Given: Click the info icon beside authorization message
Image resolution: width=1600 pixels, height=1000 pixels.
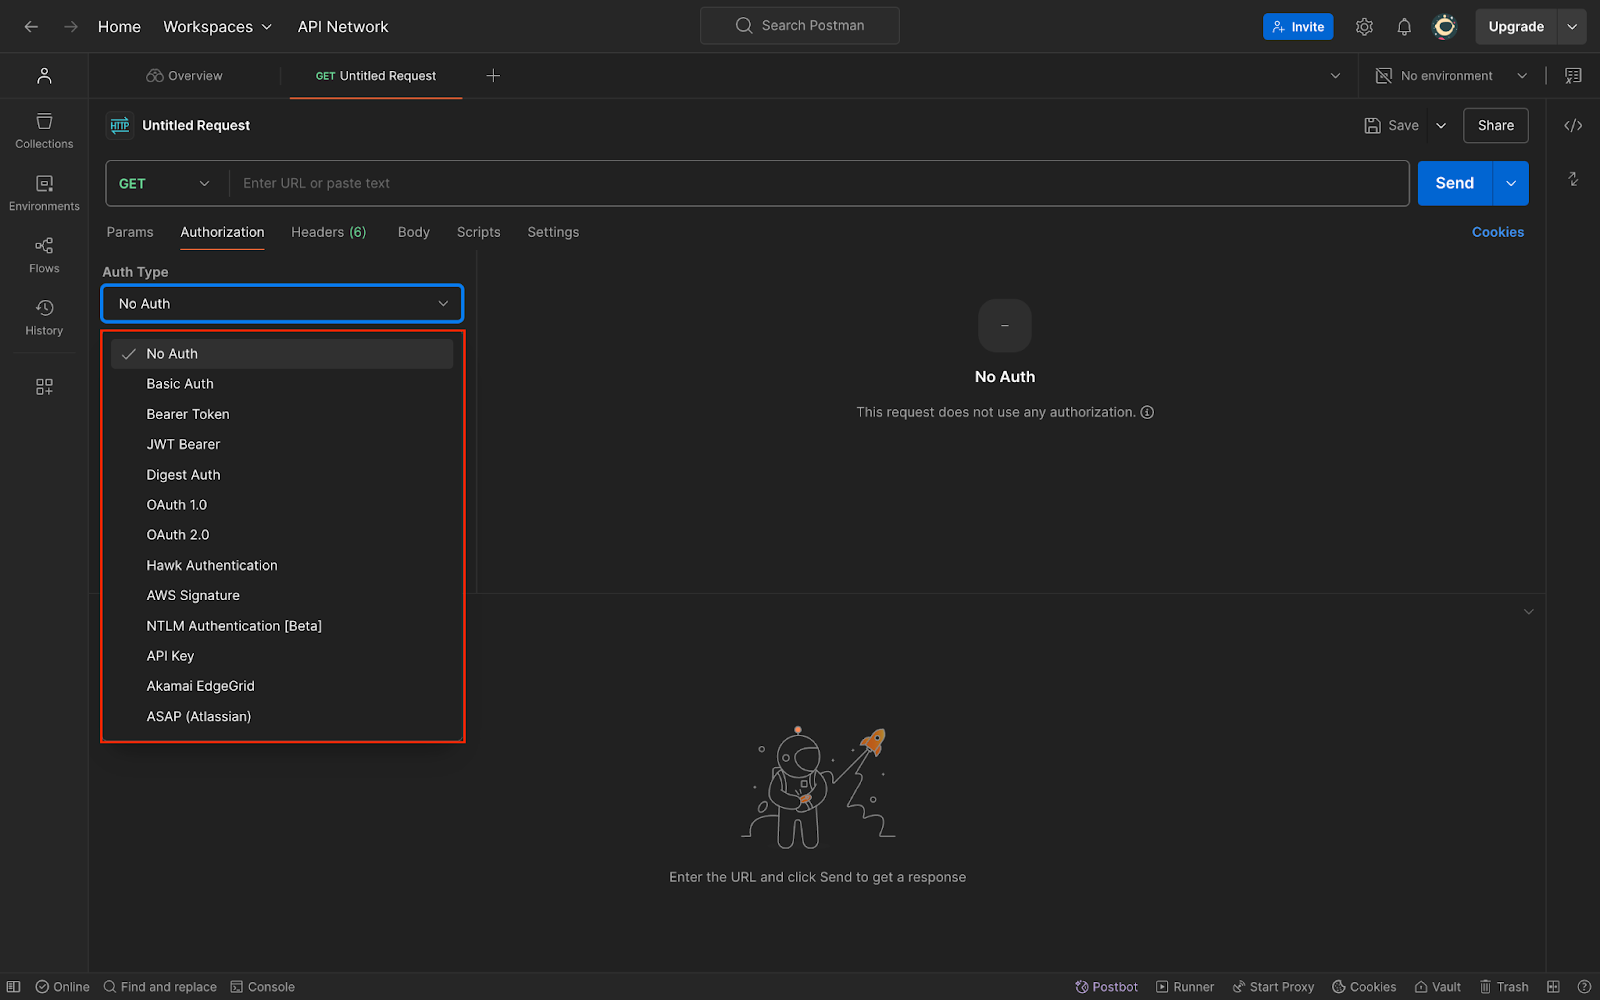Looking at the screenshot, I should tap(1147, 412).
